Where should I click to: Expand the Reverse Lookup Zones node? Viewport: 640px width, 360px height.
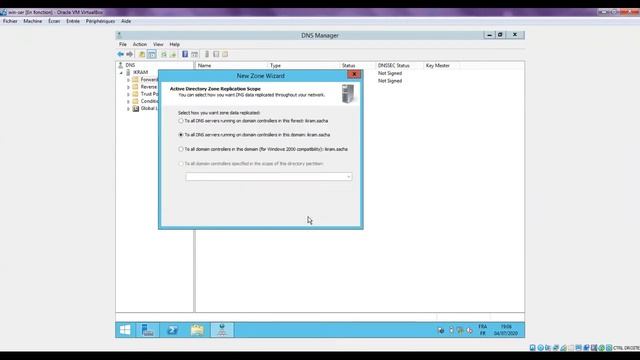[x=128, y=87]
